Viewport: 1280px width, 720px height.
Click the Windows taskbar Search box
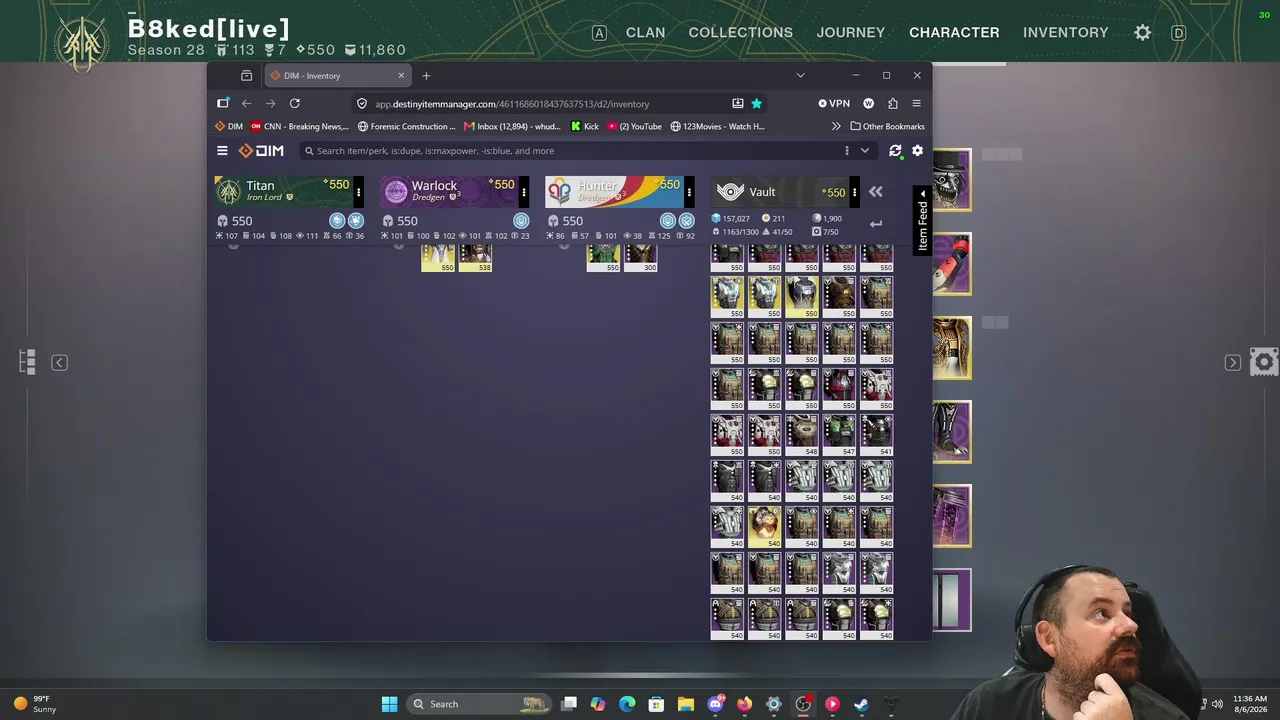tap(481, 704)
